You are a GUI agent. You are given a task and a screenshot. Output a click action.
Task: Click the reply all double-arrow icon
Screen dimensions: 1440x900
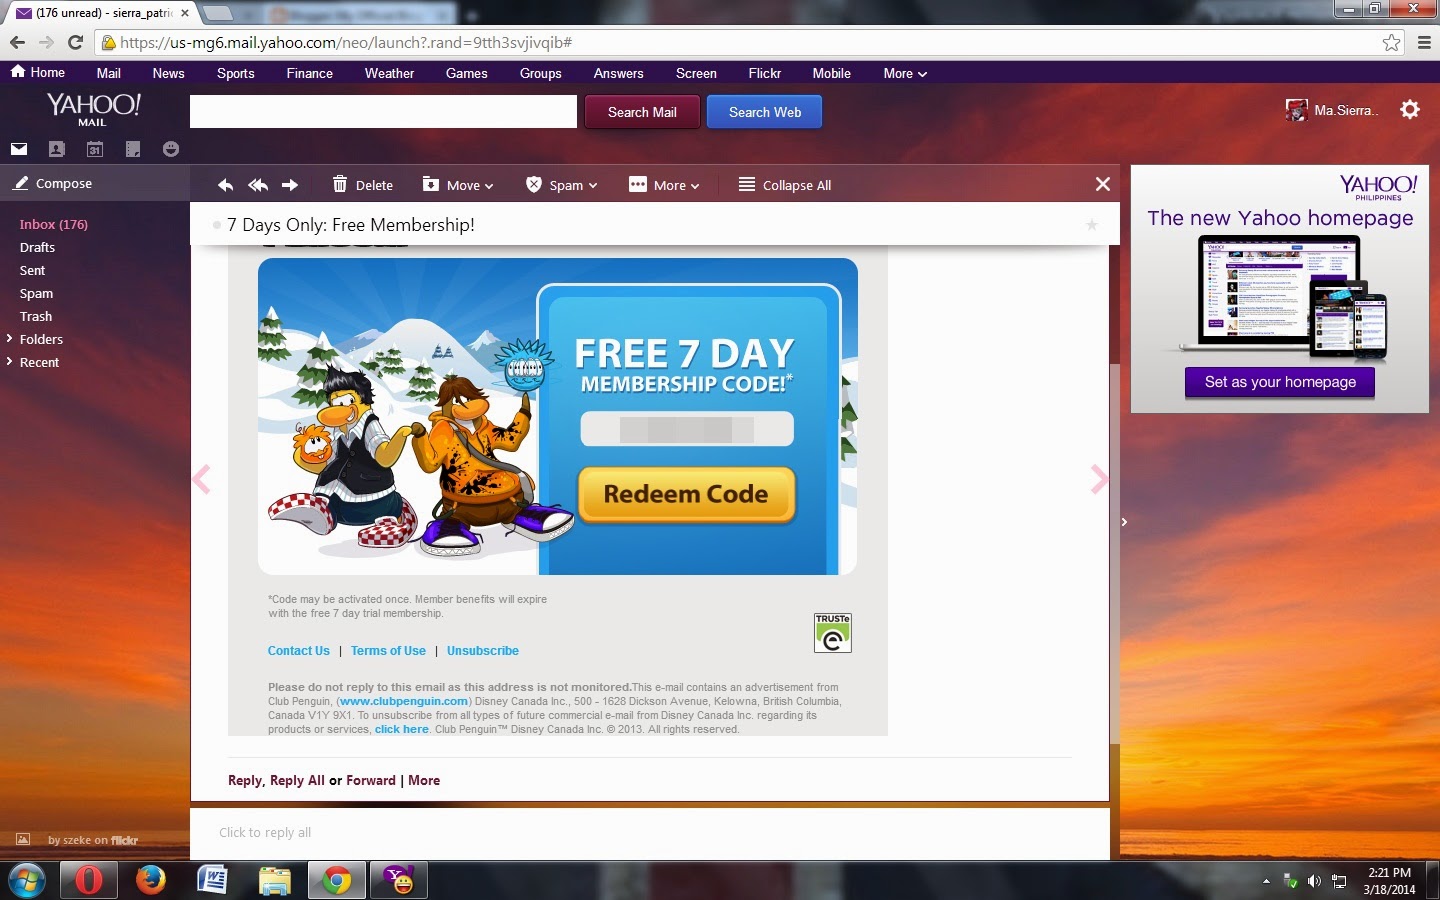click(258, 185)
